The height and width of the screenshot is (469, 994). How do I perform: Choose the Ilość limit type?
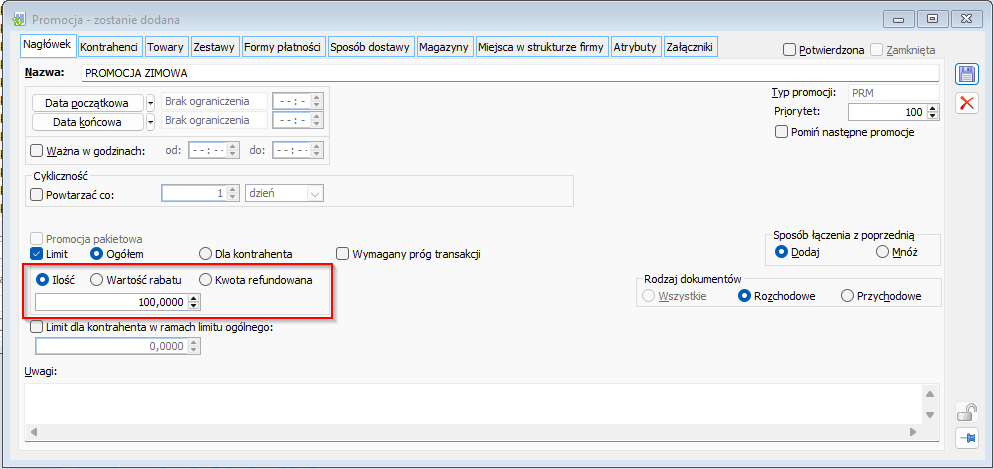coord(43,279)
